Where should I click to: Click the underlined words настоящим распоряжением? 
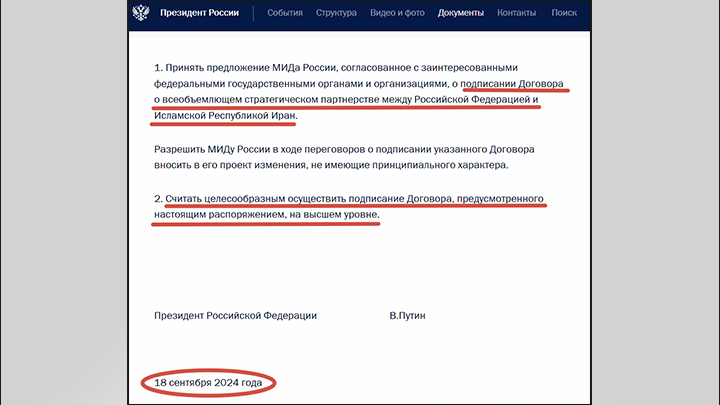pyautogui.click(x=210, y=215)
